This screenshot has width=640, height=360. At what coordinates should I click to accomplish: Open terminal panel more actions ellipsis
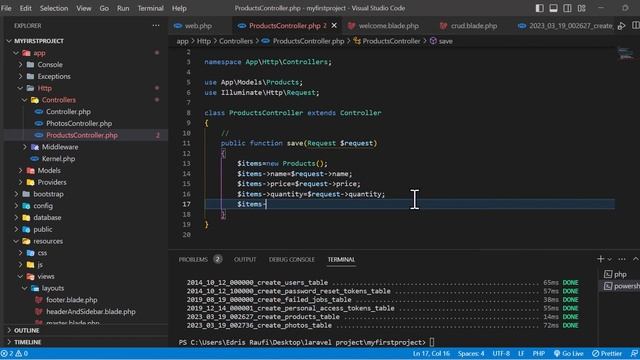622,260
